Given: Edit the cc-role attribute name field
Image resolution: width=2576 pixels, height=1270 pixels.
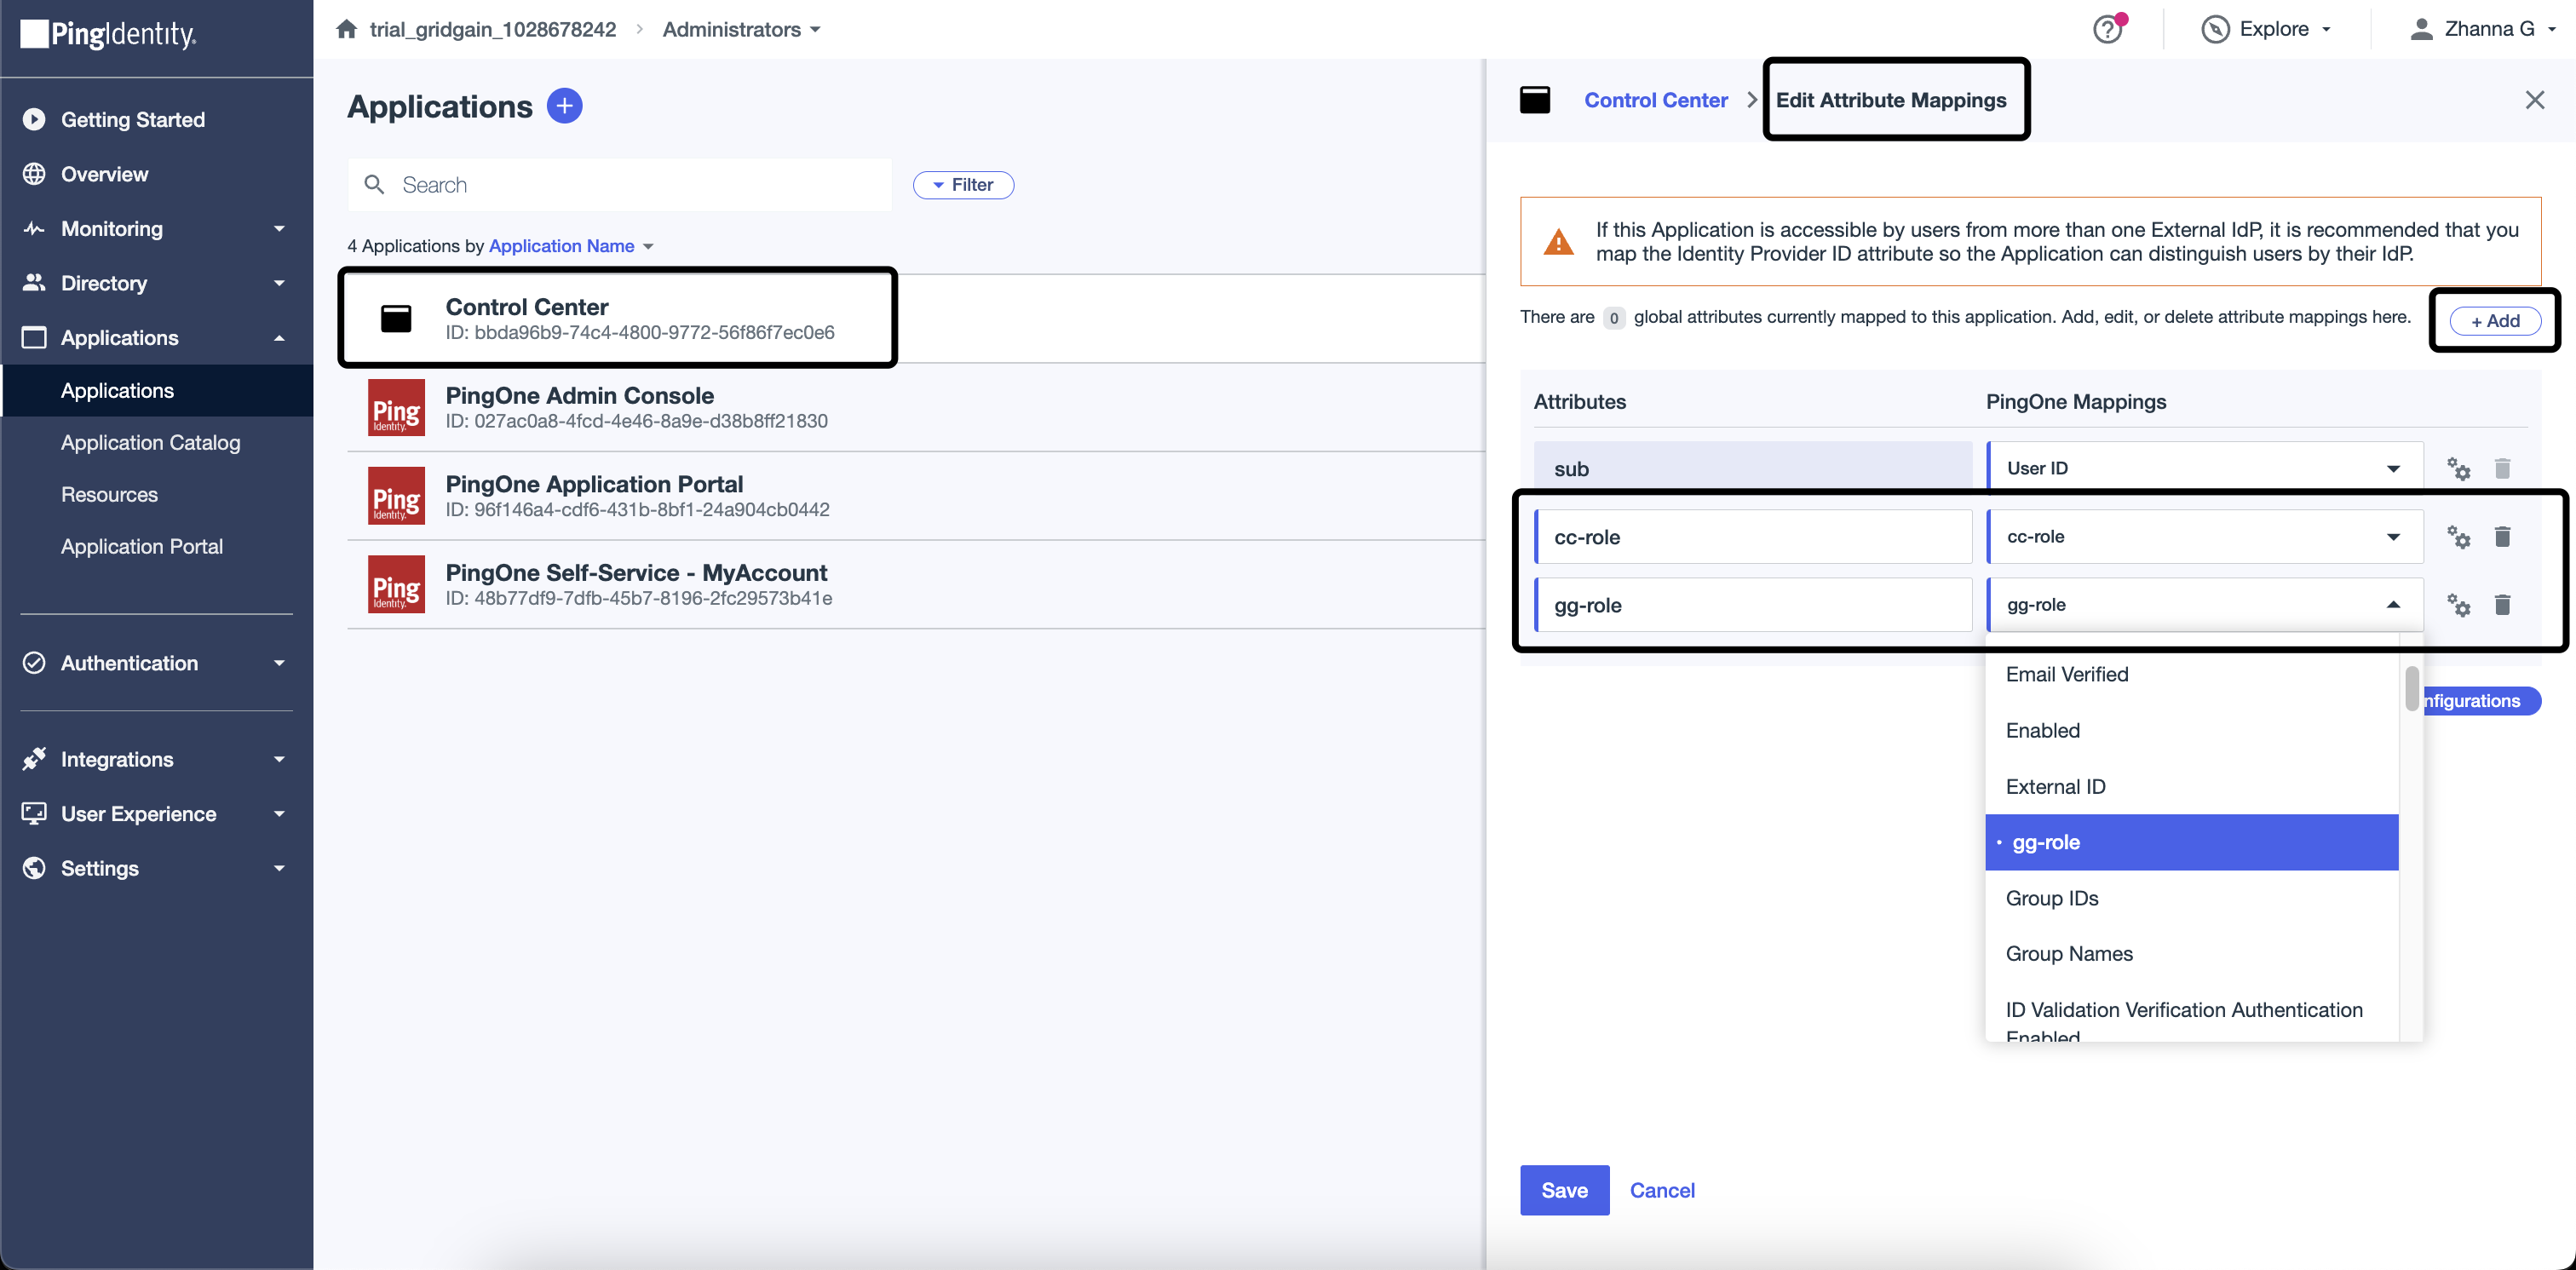Looking at the screenshot, I should point(1753,537).
